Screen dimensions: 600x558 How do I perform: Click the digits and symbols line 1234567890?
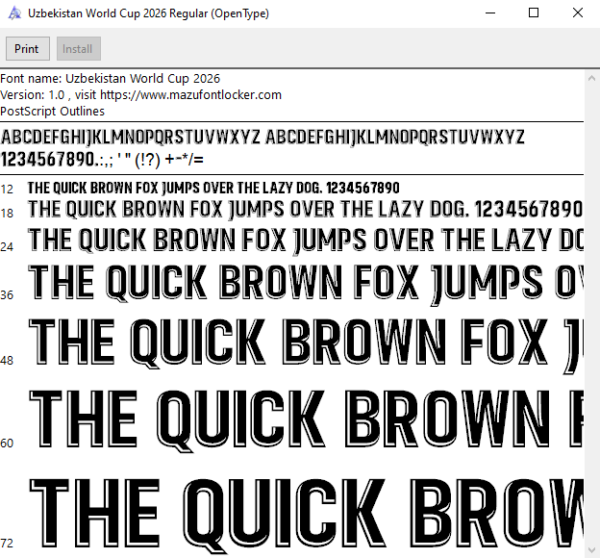click(102, 160)
